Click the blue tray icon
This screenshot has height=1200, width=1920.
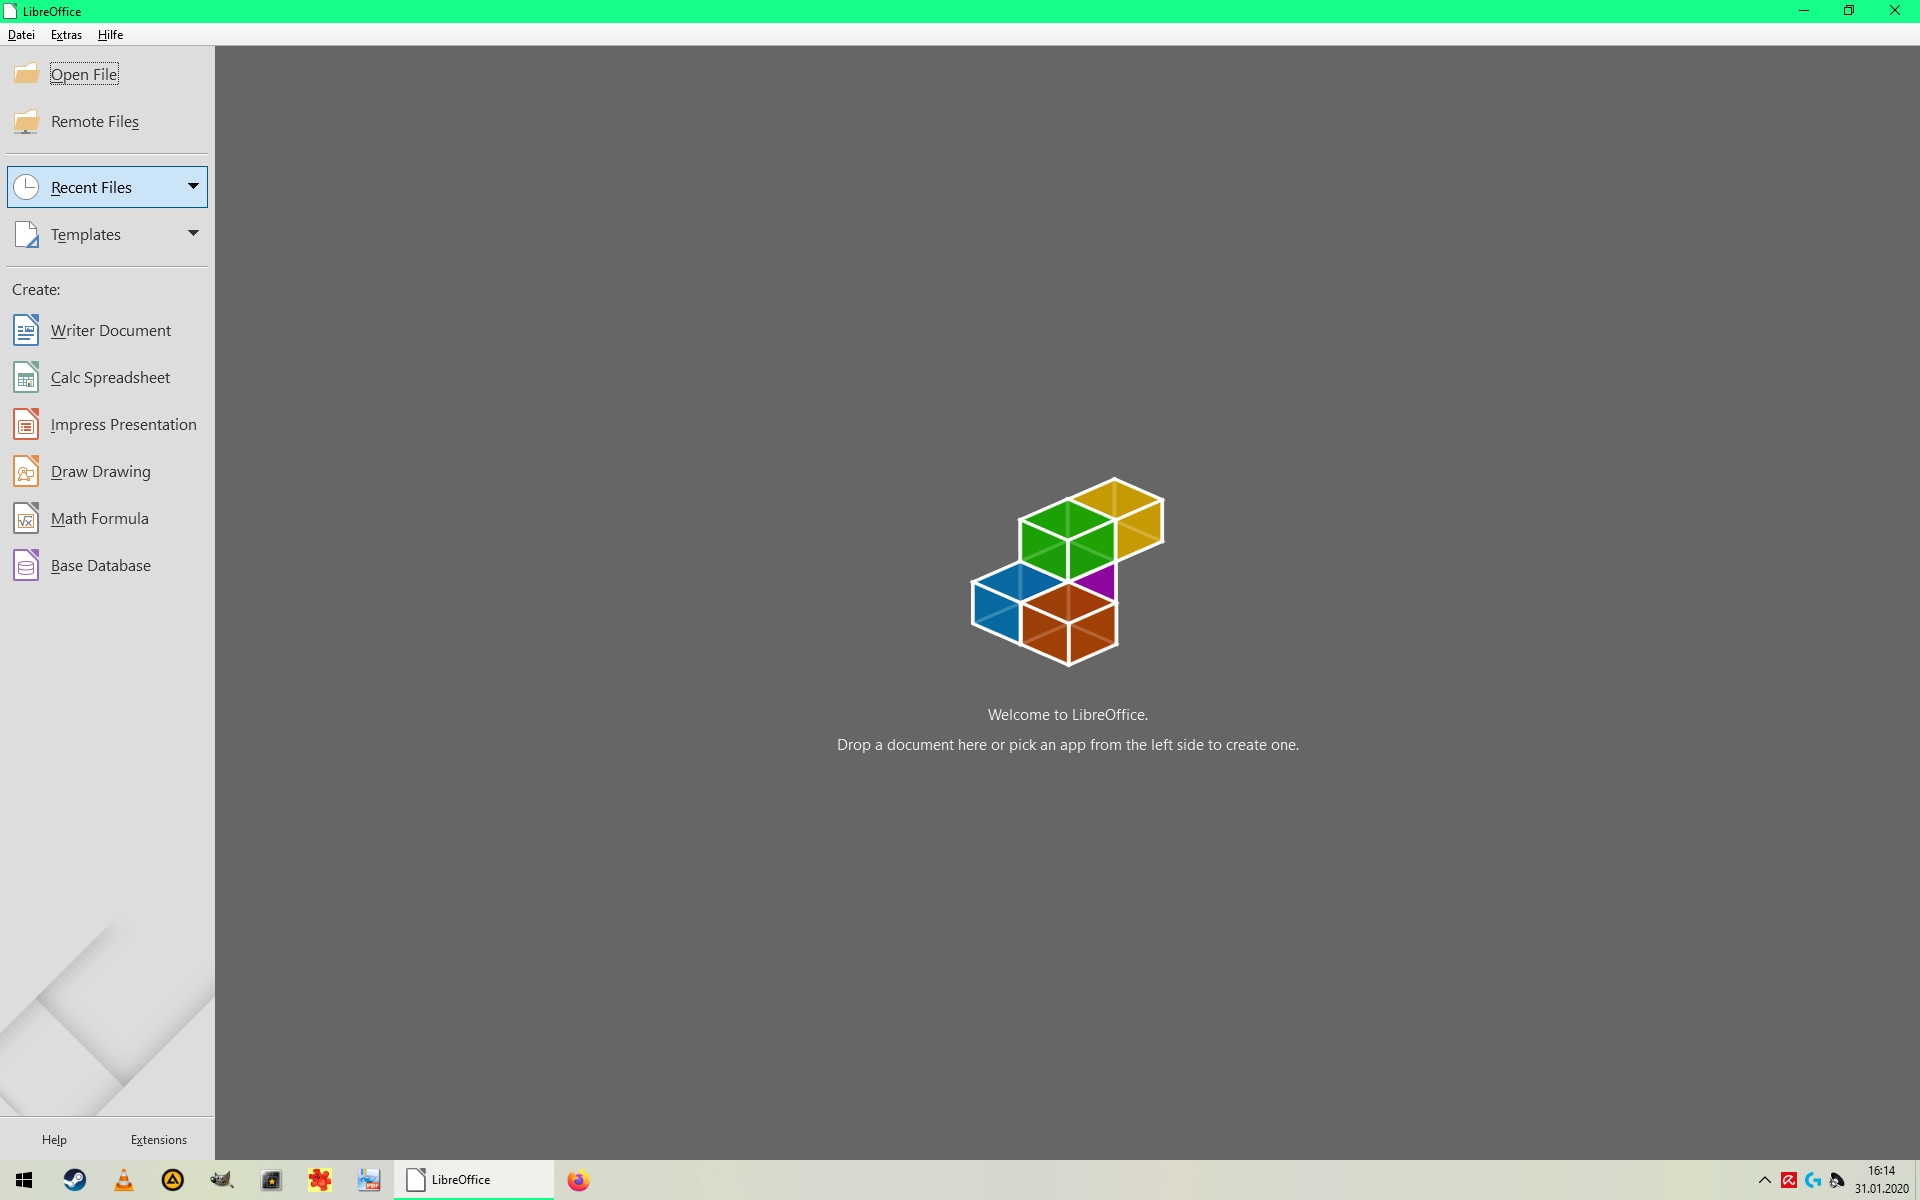point(1813,1180)
